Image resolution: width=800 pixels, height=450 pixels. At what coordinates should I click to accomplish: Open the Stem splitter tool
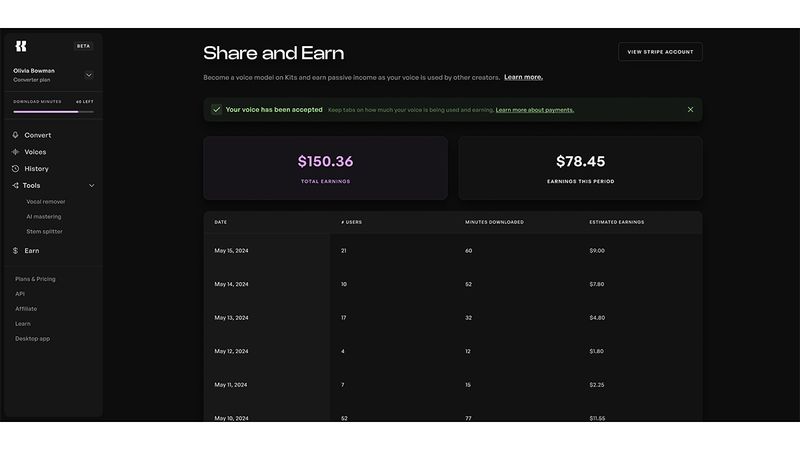click(x=44, y=232)
